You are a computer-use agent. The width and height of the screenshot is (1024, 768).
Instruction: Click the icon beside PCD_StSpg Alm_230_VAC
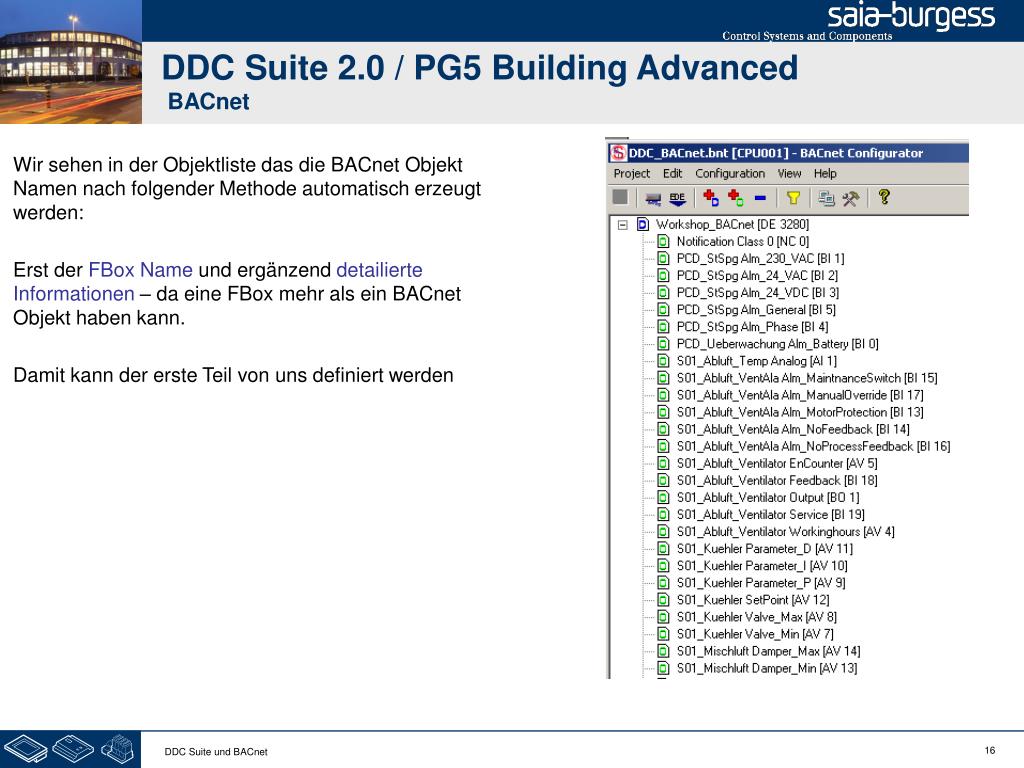point(664,258)
